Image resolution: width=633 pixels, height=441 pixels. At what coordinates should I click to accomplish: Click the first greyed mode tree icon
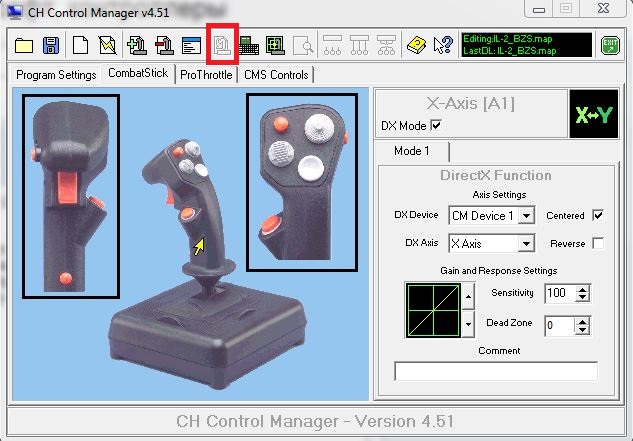click(333, 45)
